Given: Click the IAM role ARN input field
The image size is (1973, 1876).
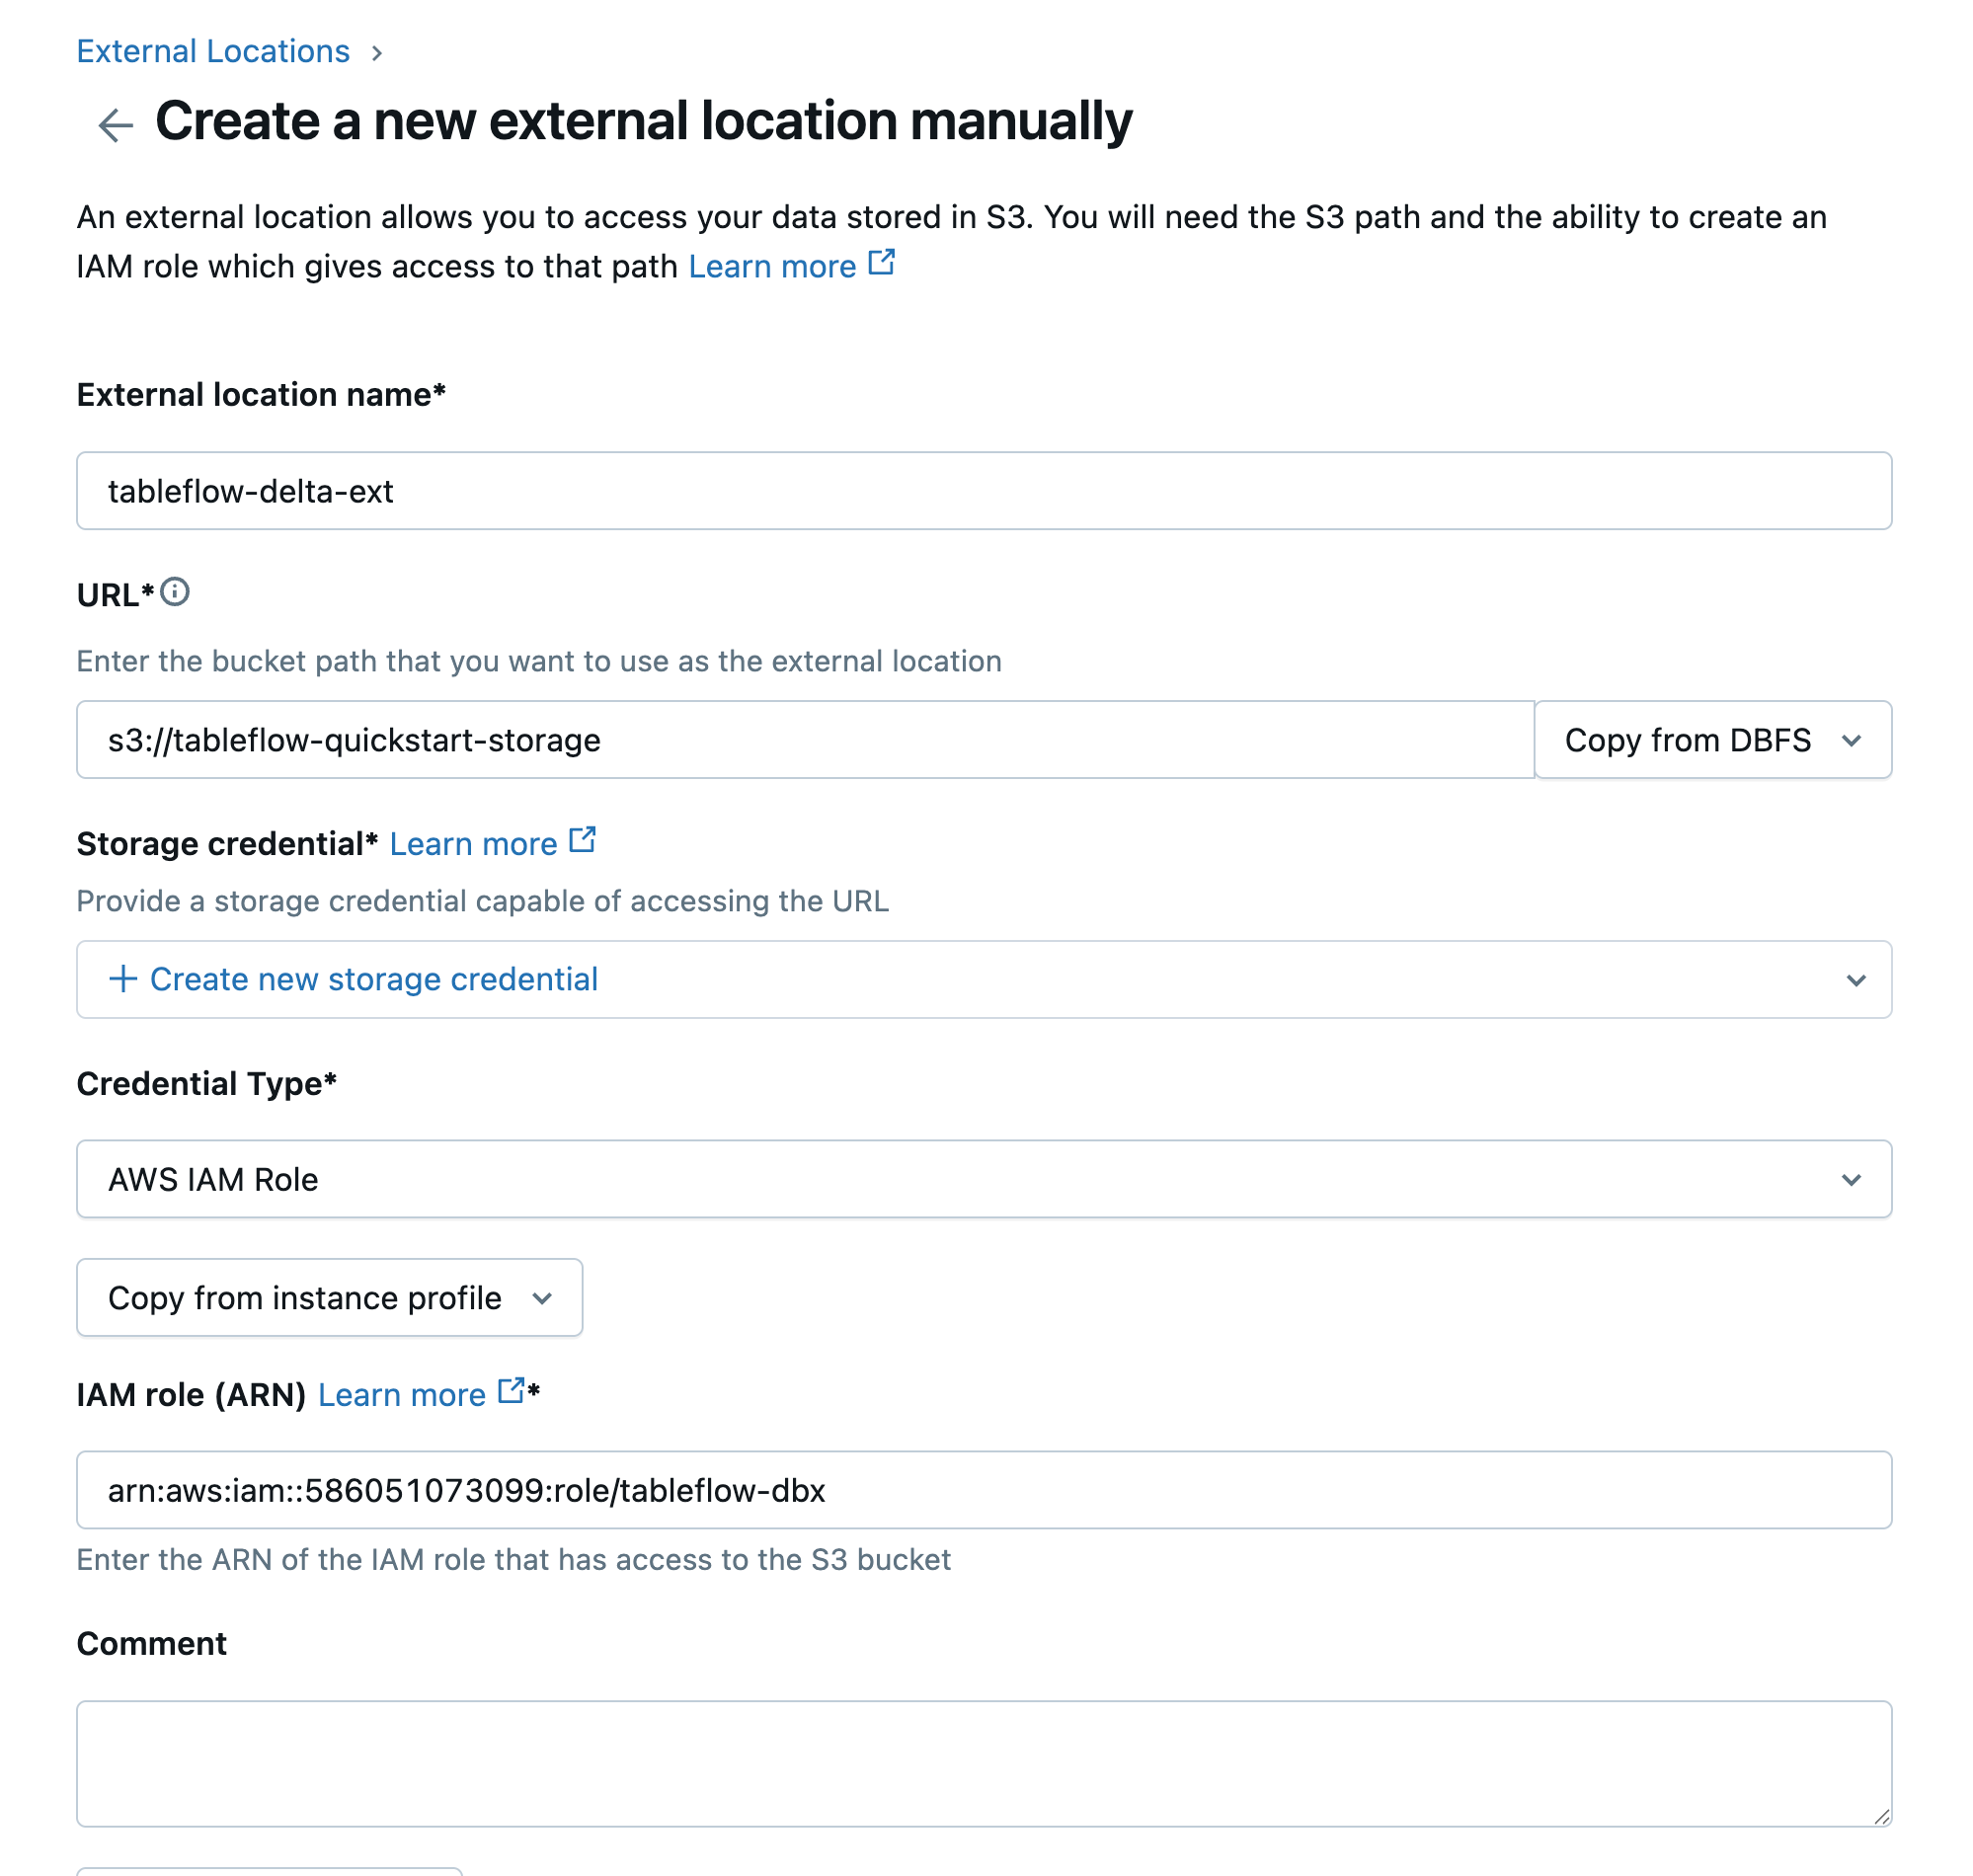Looking at the screenshot, I should (984, 1490).
